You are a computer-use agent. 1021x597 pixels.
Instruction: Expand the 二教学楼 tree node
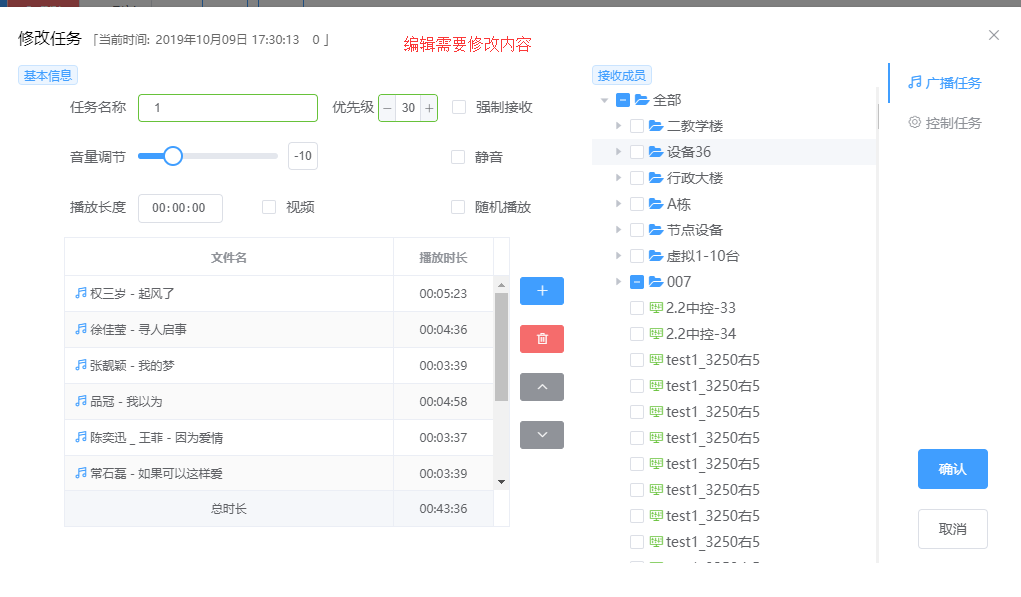618,126
